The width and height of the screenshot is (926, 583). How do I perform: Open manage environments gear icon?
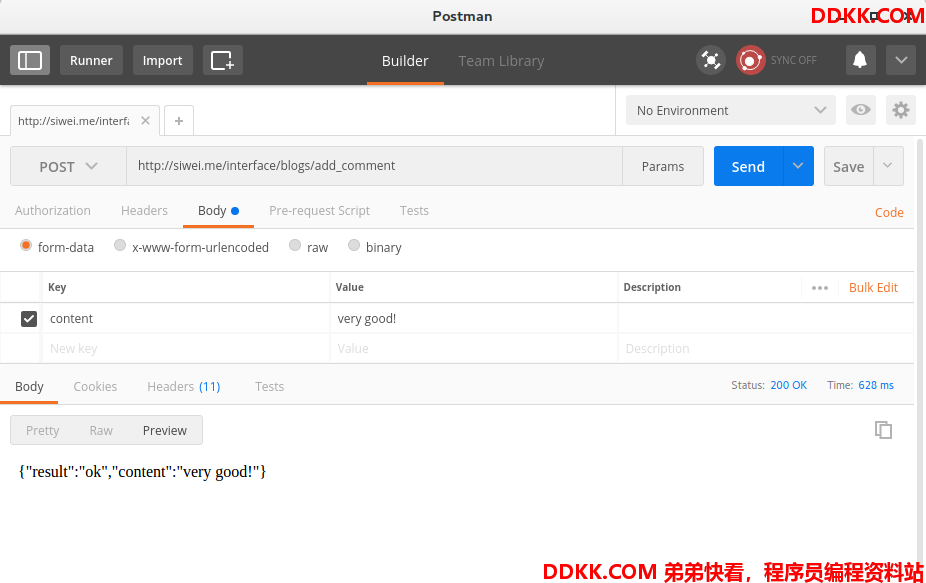point(901,110)
